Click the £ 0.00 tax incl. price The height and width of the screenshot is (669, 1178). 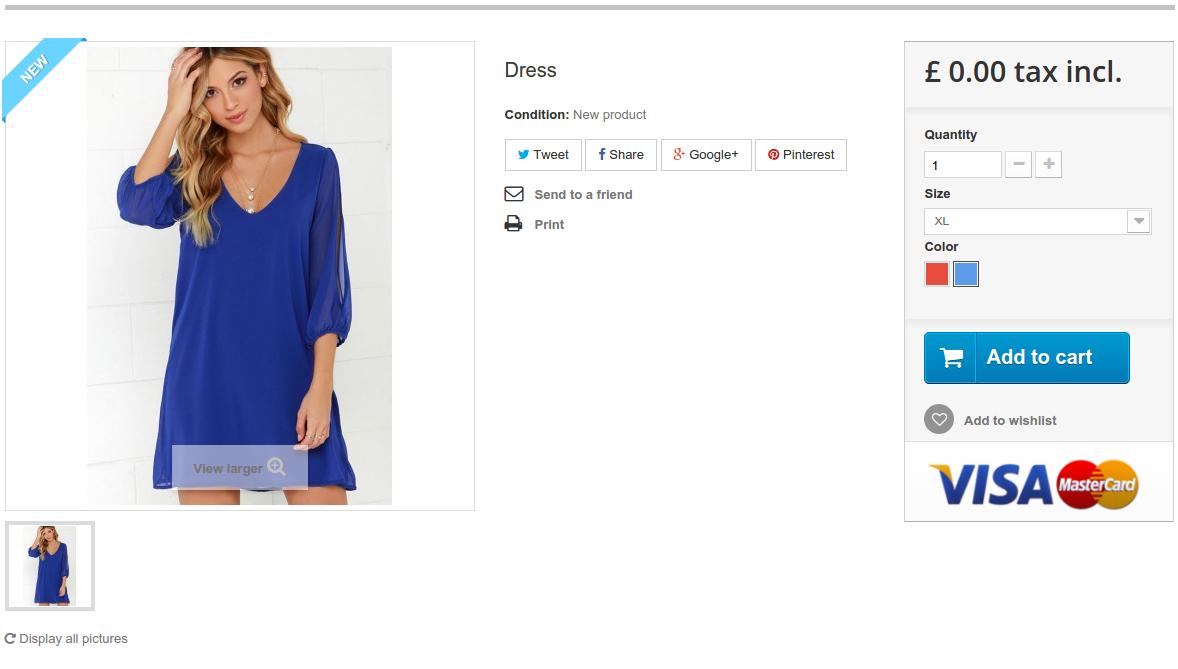[1023, 72]
